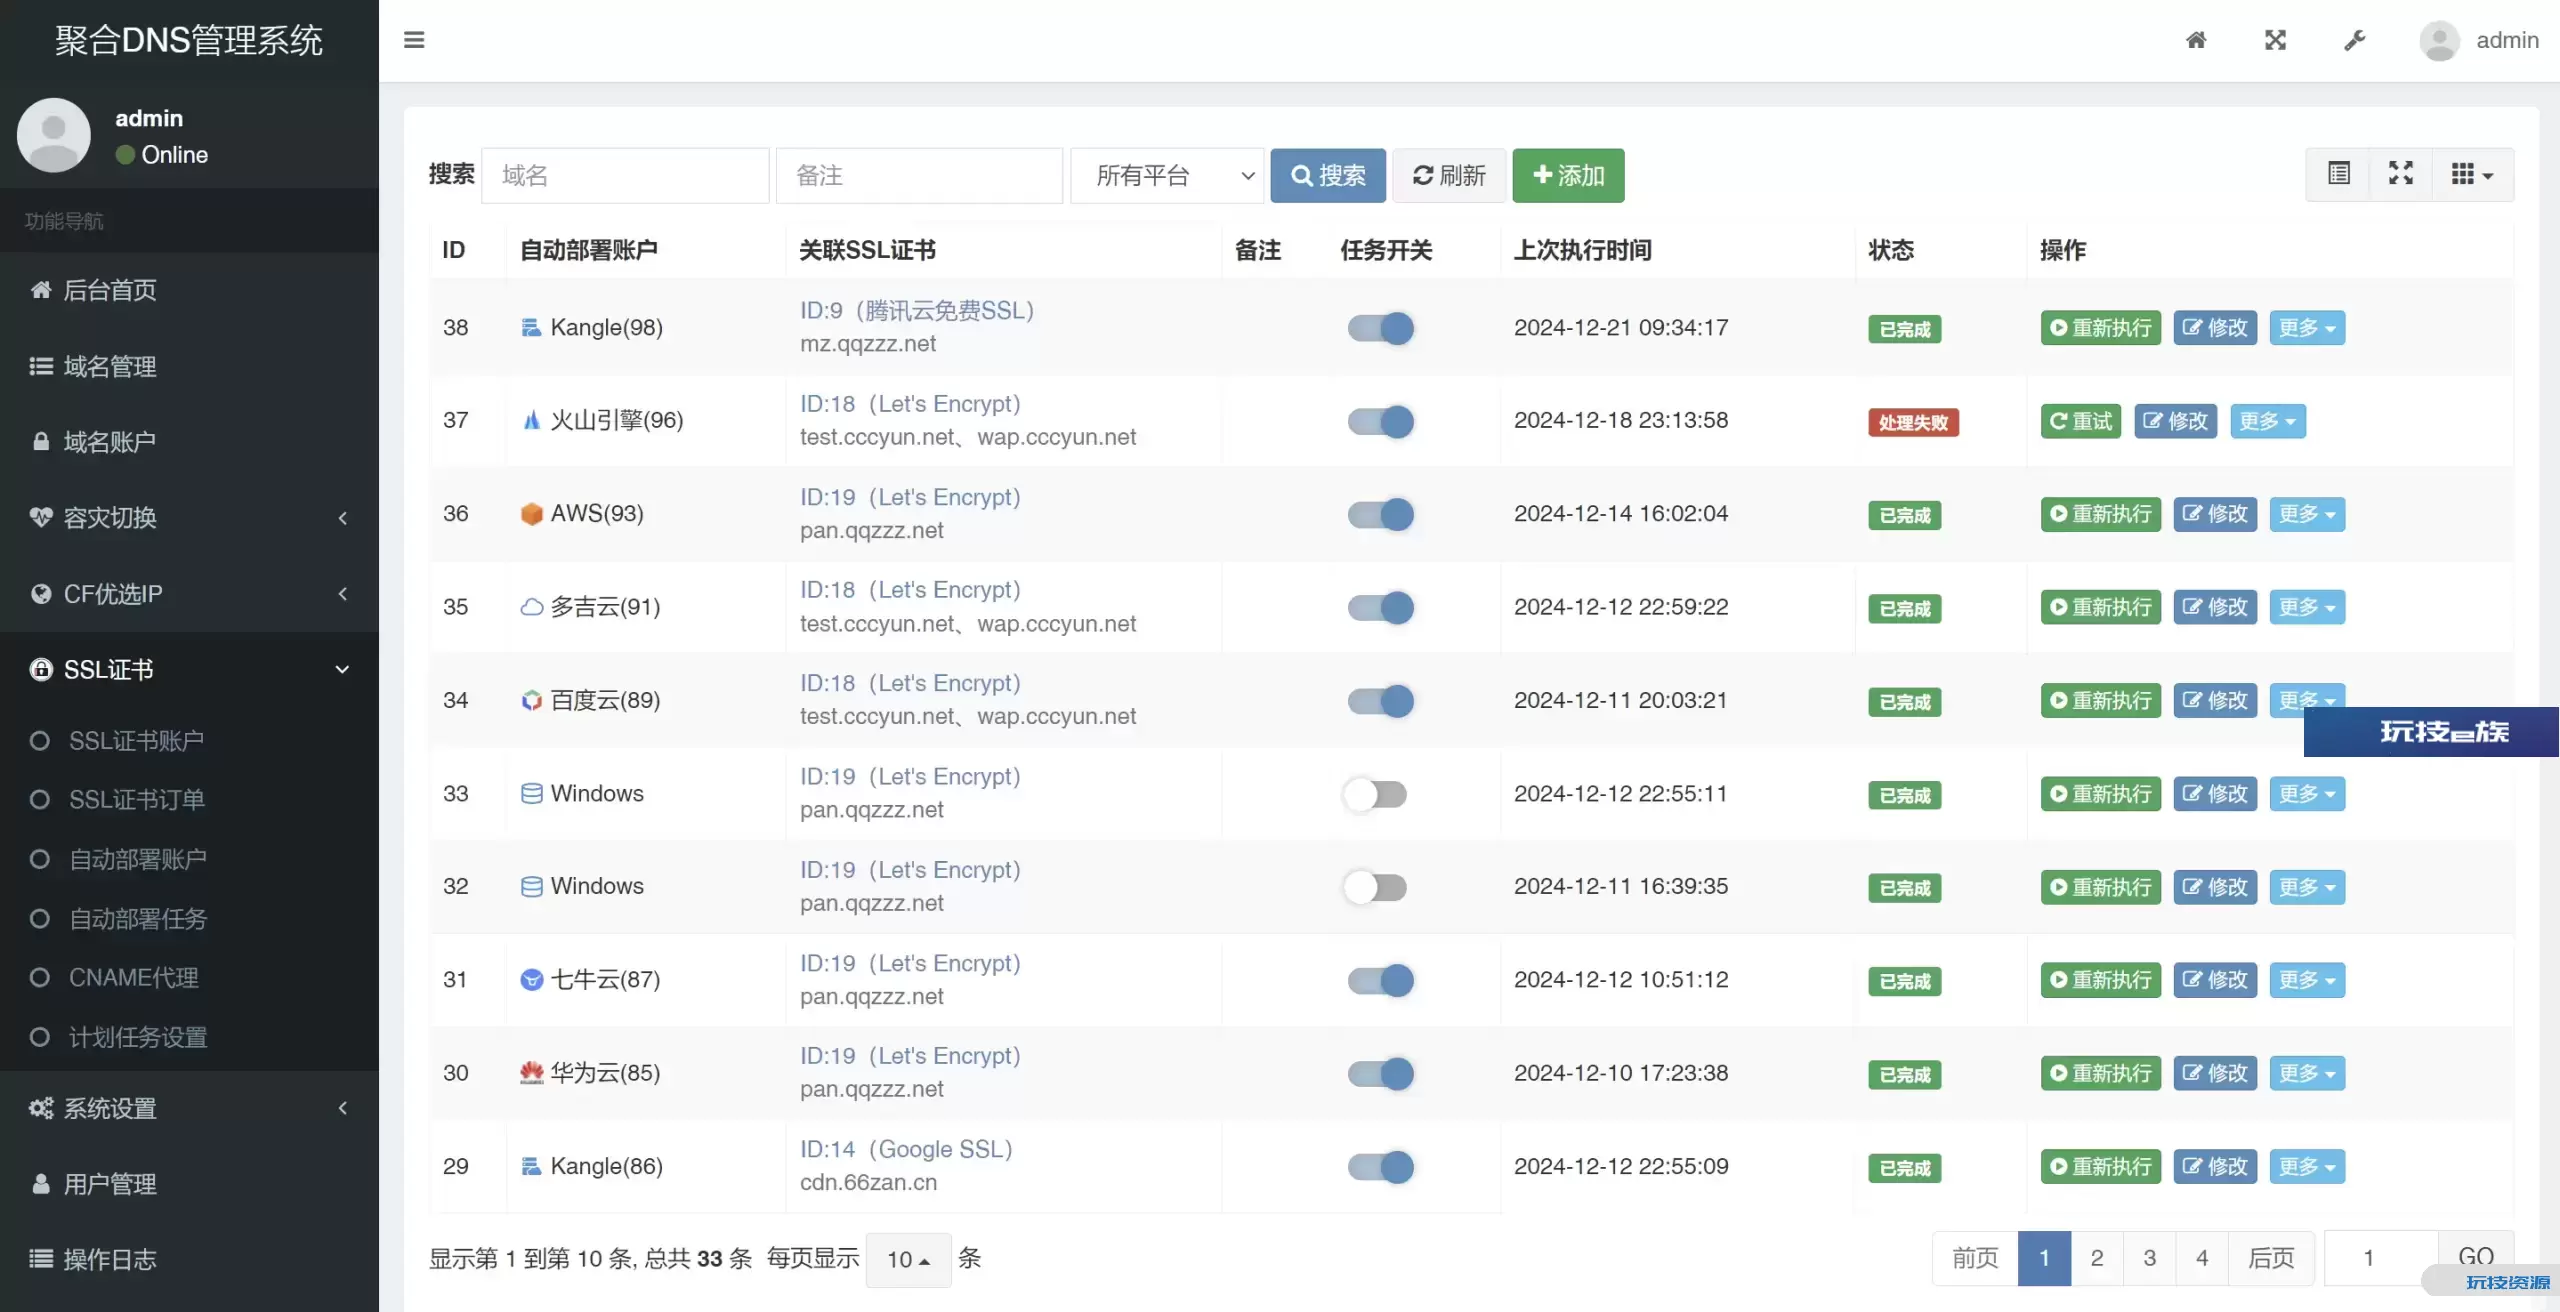
Task: Expand 更多 dropdown for 火山引擎(96) row
Action: coord(2267,421)
